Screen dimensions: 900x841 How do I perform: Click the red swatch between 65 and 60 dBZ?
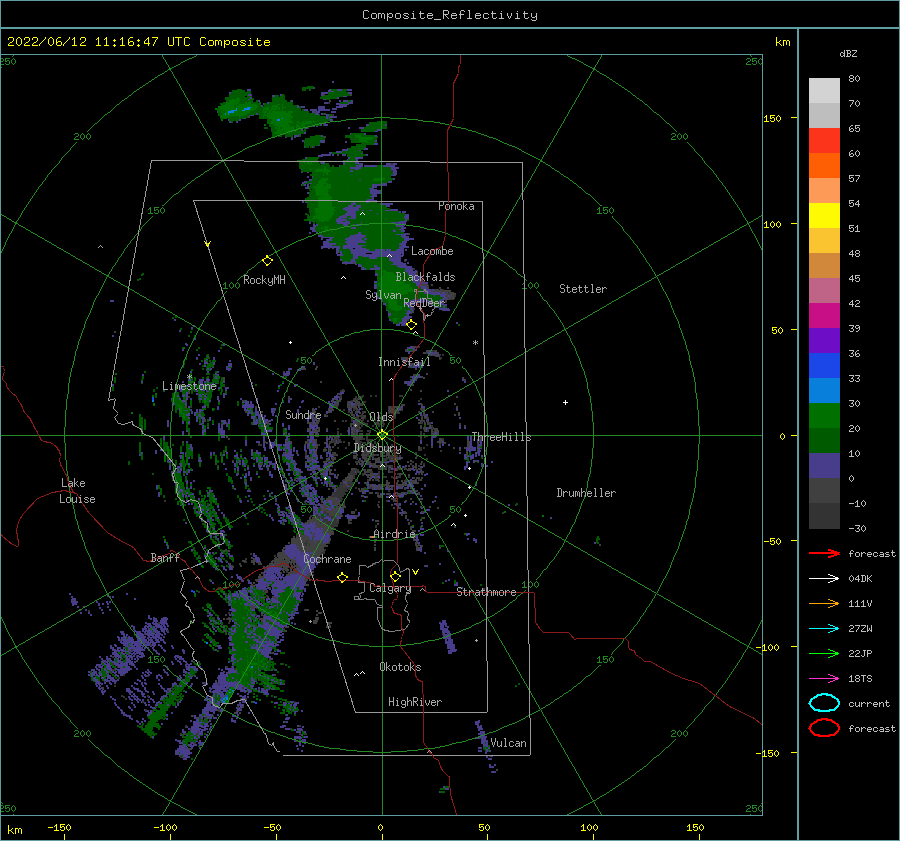(x=824, y=141)
